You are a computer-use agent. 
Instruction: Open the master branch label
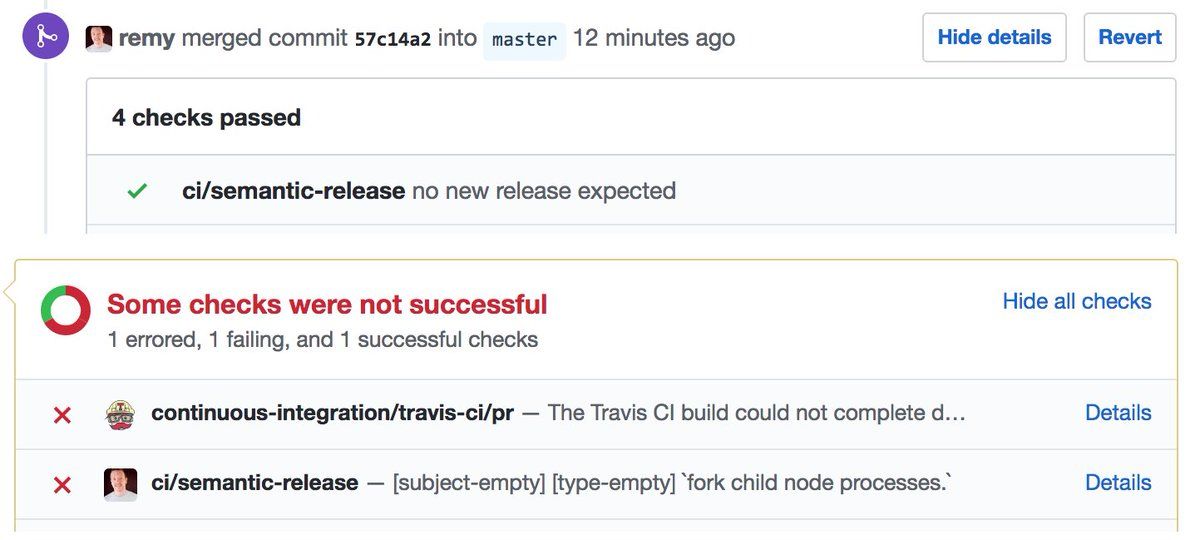tap(525, 40)
